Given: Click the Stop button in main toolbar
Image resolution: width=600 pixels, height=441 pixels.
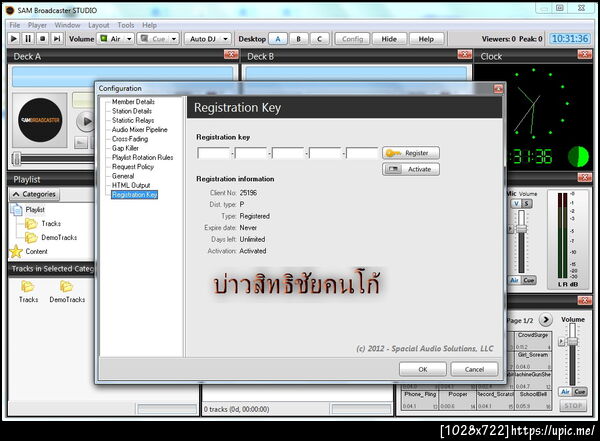Looking at the screenshot, I should [42, 39].
